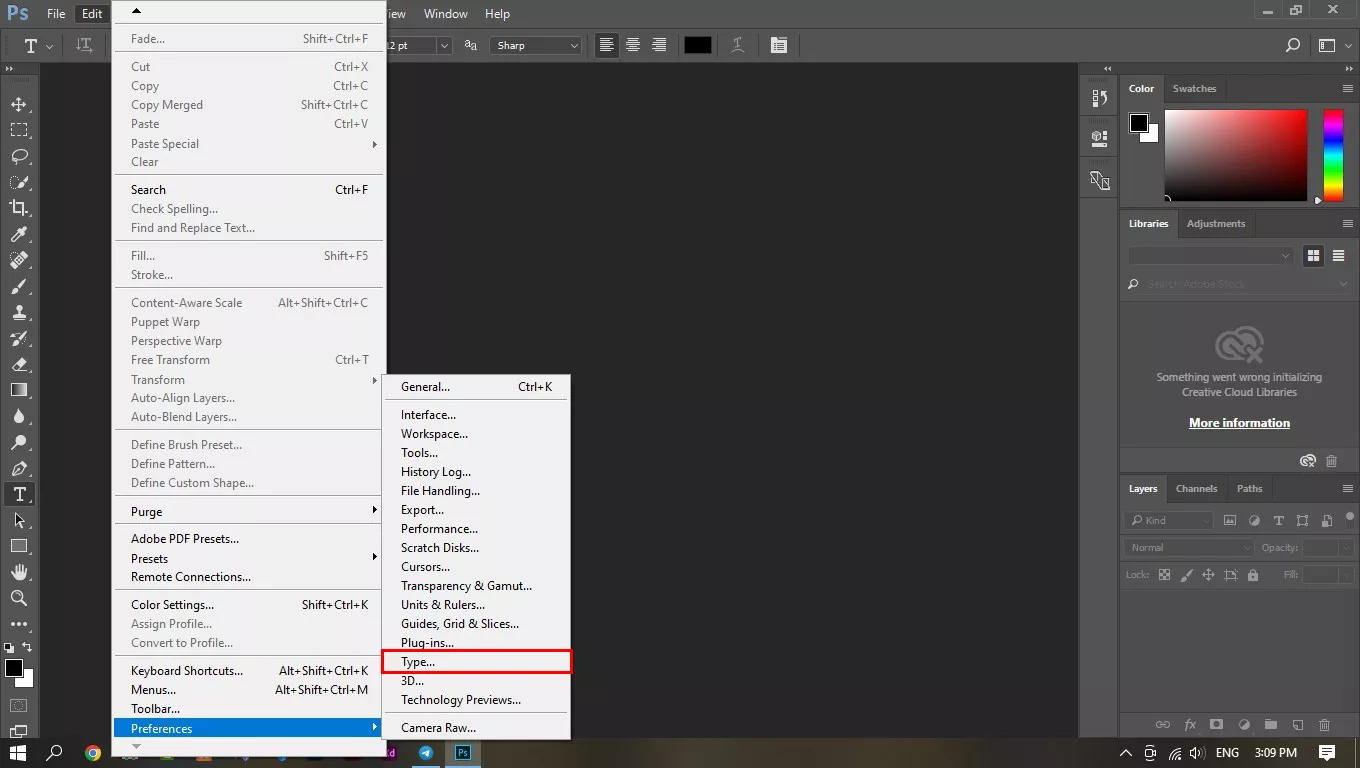Image resolution: width=1360 pixels, height=768 pixels.
Task: Click the text color swatch in options bar
Action: coord(697,45)
